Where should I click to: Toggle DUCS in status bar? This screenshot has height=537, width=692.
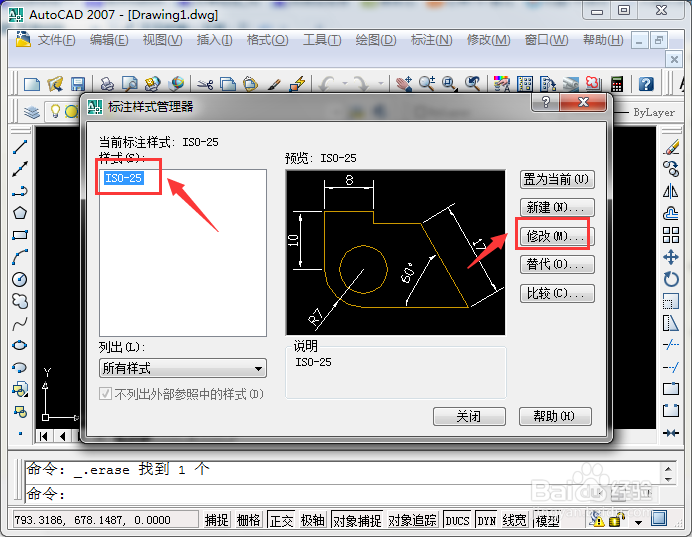tap(457, 521)
